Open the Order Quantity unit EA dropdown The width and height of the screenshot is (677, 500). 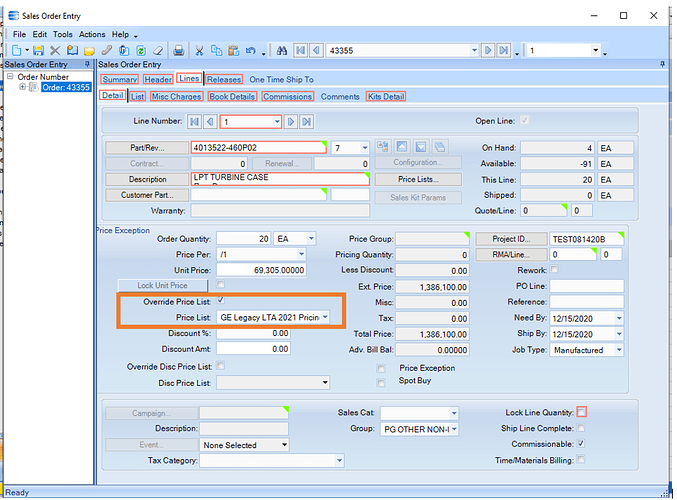point(311,239)
